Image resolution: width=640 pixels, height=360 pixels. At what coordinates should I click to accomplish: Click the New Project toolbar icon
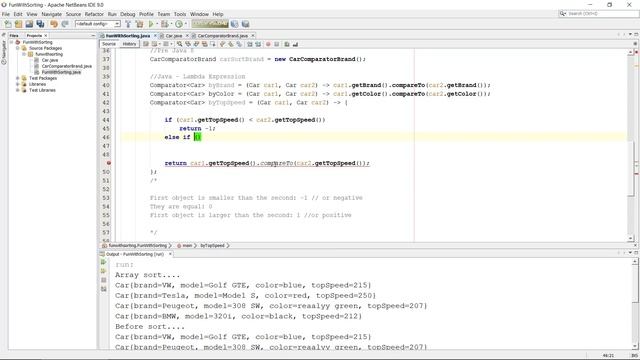(18, 24)
